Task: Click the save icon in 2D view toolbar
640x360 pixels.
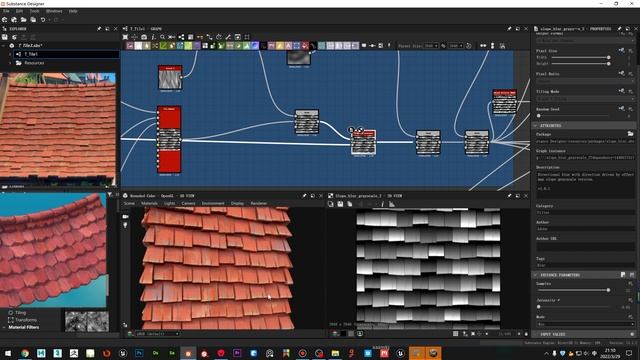Action: (x=340, y=204)
